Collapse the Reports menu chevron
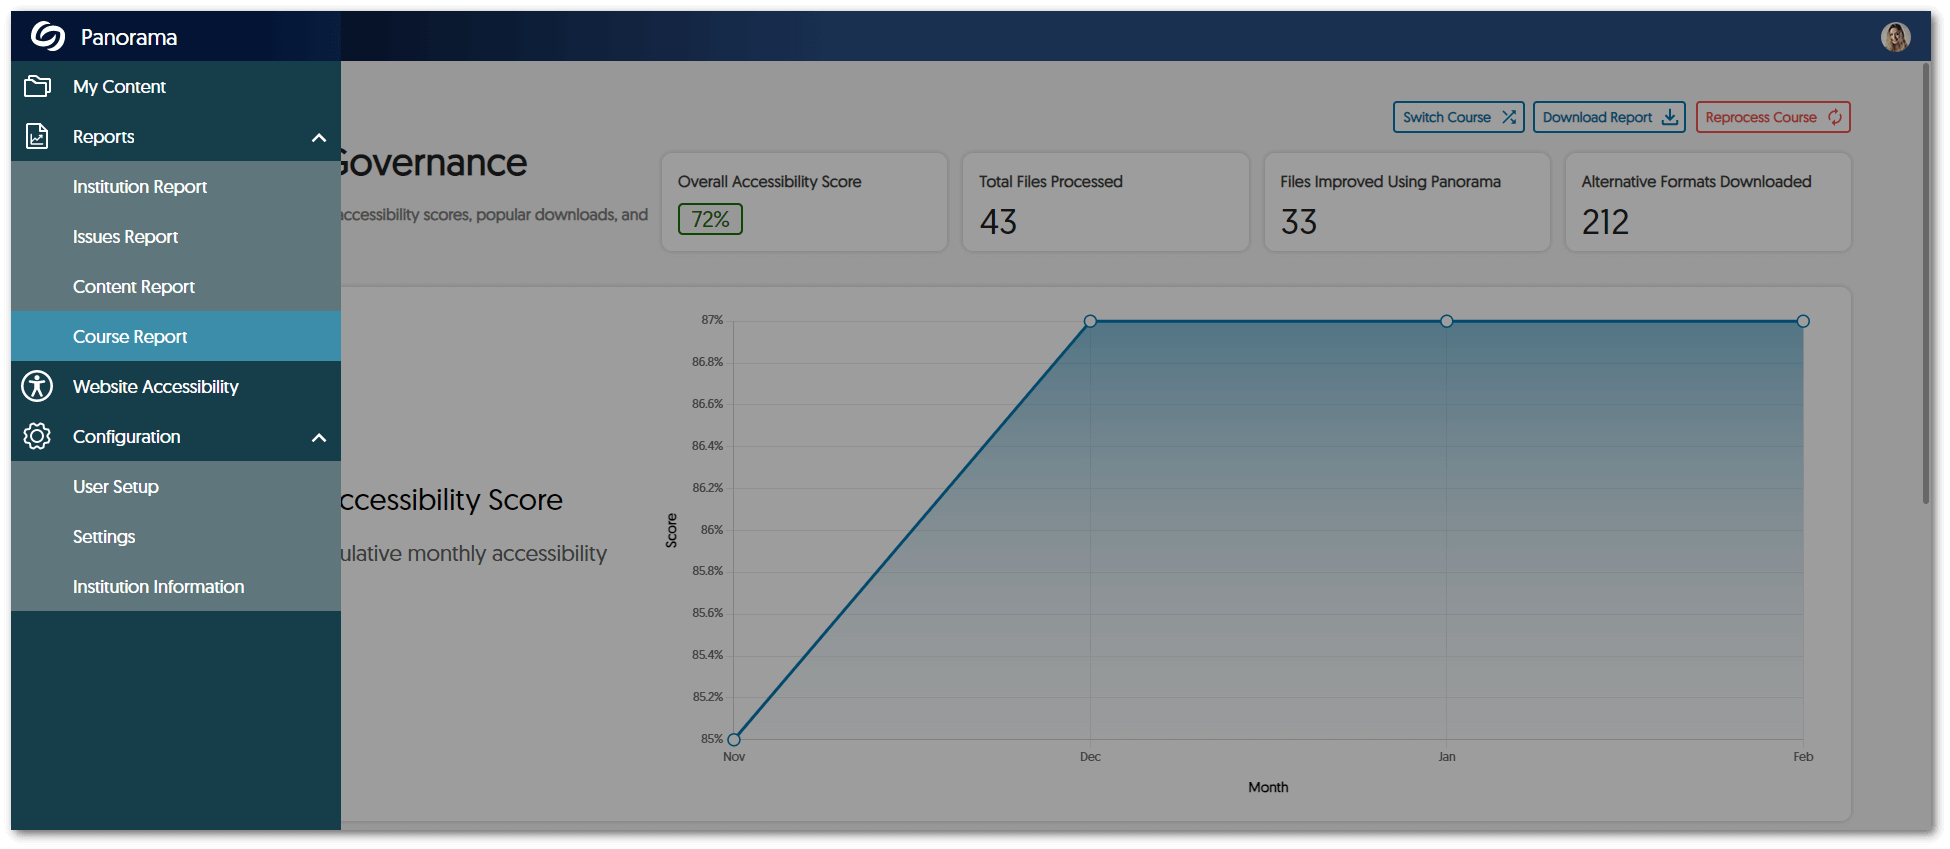 click(319, 137)
